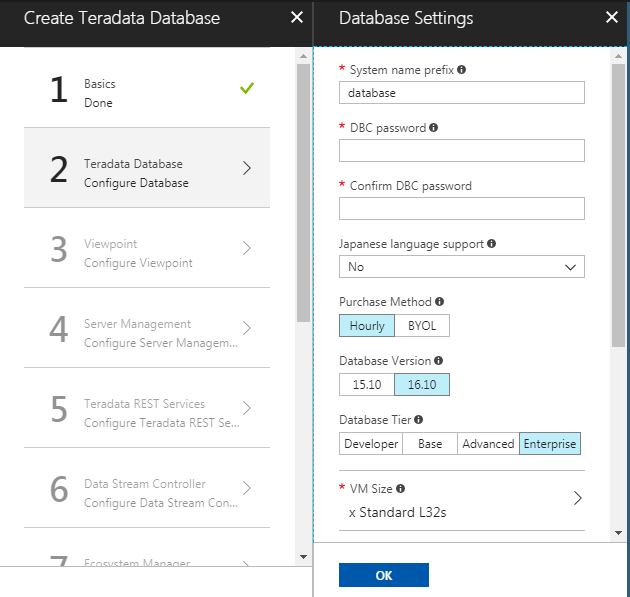Click chevron on Data Stream Controller step

click(x=247, y=488)
